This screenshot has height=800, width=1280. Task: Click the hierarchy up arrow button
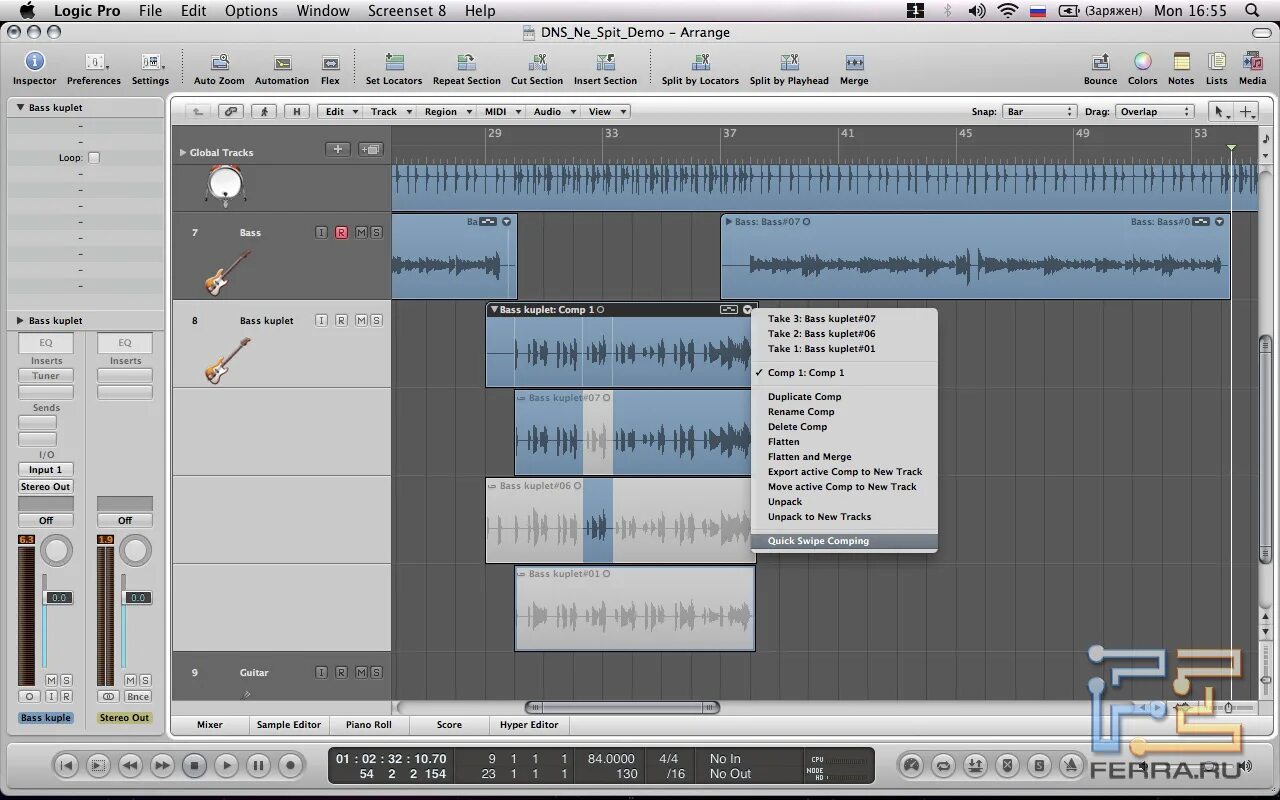pos(198,112)
